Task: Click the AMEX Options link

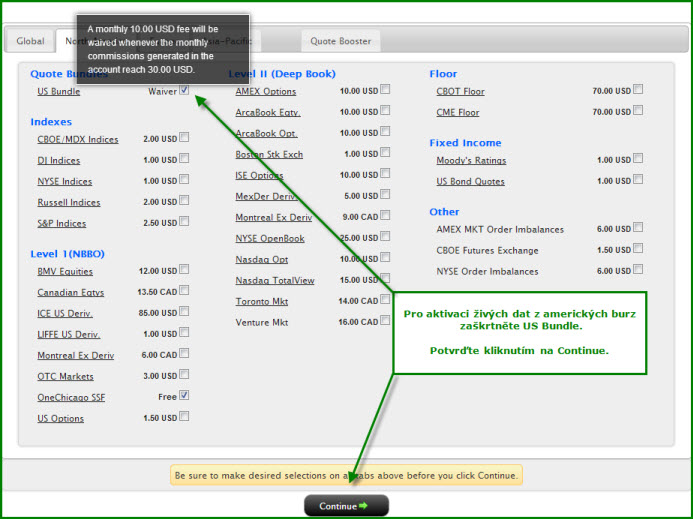Action: (x=266, y=92)
